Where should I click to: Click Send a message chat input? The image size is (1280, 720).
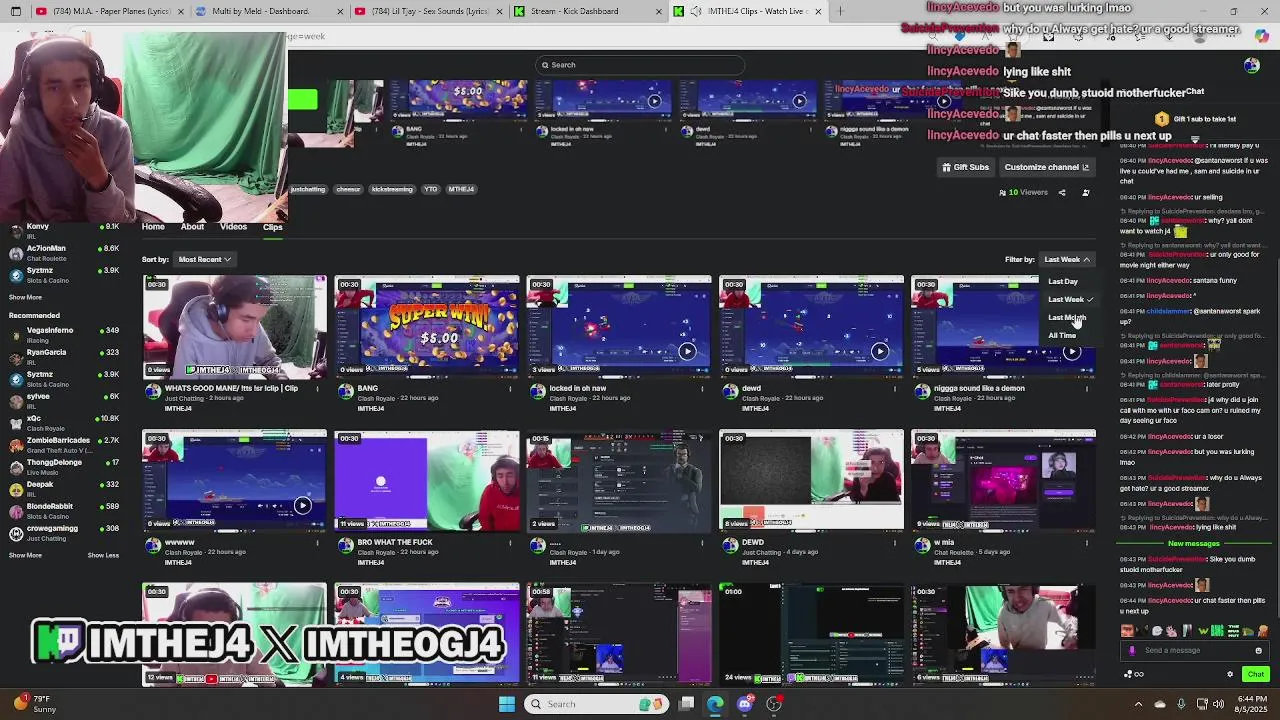[1195, 650]
